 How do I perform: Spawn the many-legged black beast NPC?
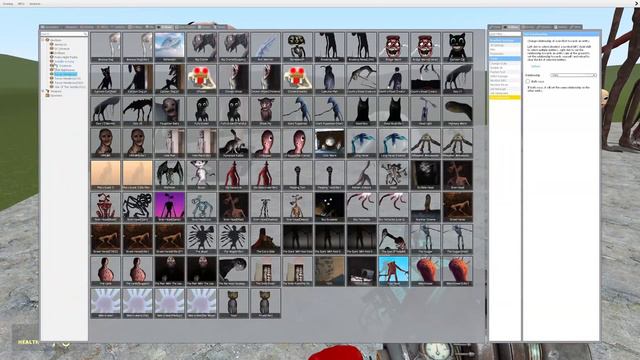[x=138, y=111]
